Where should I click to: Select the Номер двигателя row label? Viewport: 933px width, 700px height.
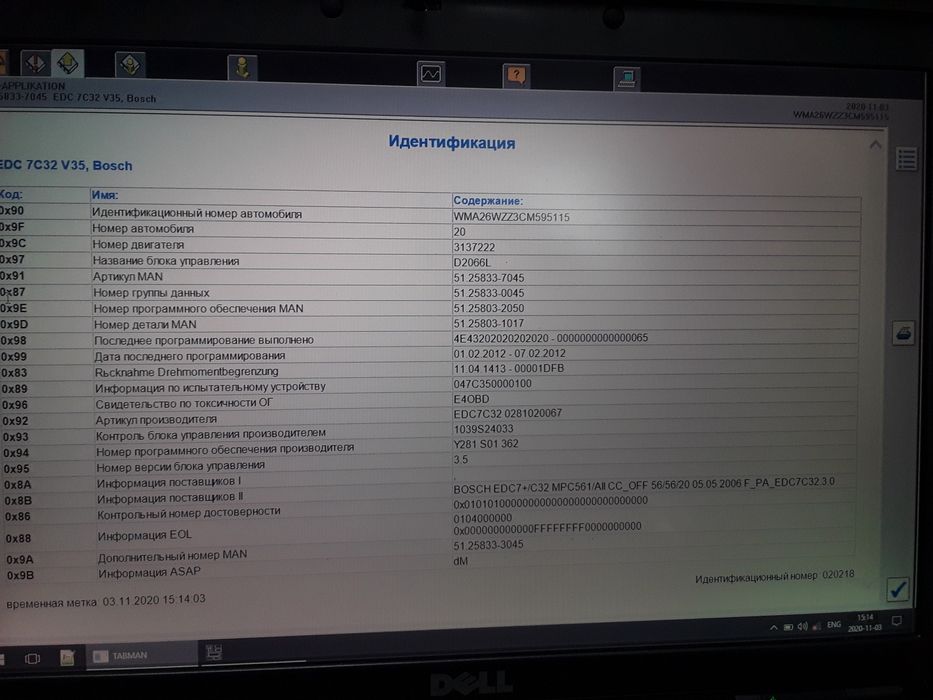click(x=138, y=245)
